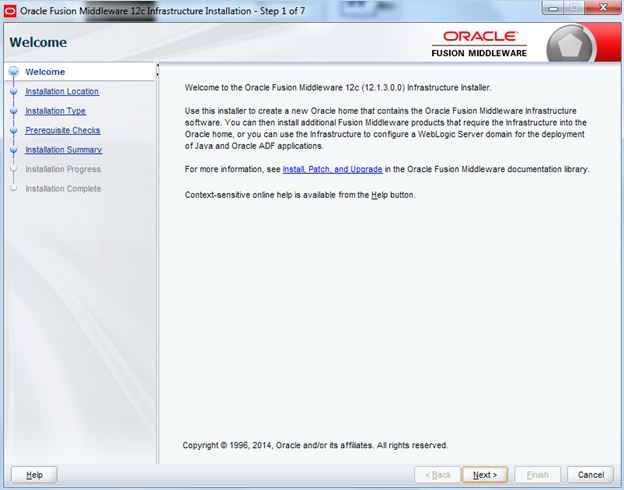Click the Installation Progress step bullet
Viewport: 624px width, 490px height.
(x=14, y=169)
